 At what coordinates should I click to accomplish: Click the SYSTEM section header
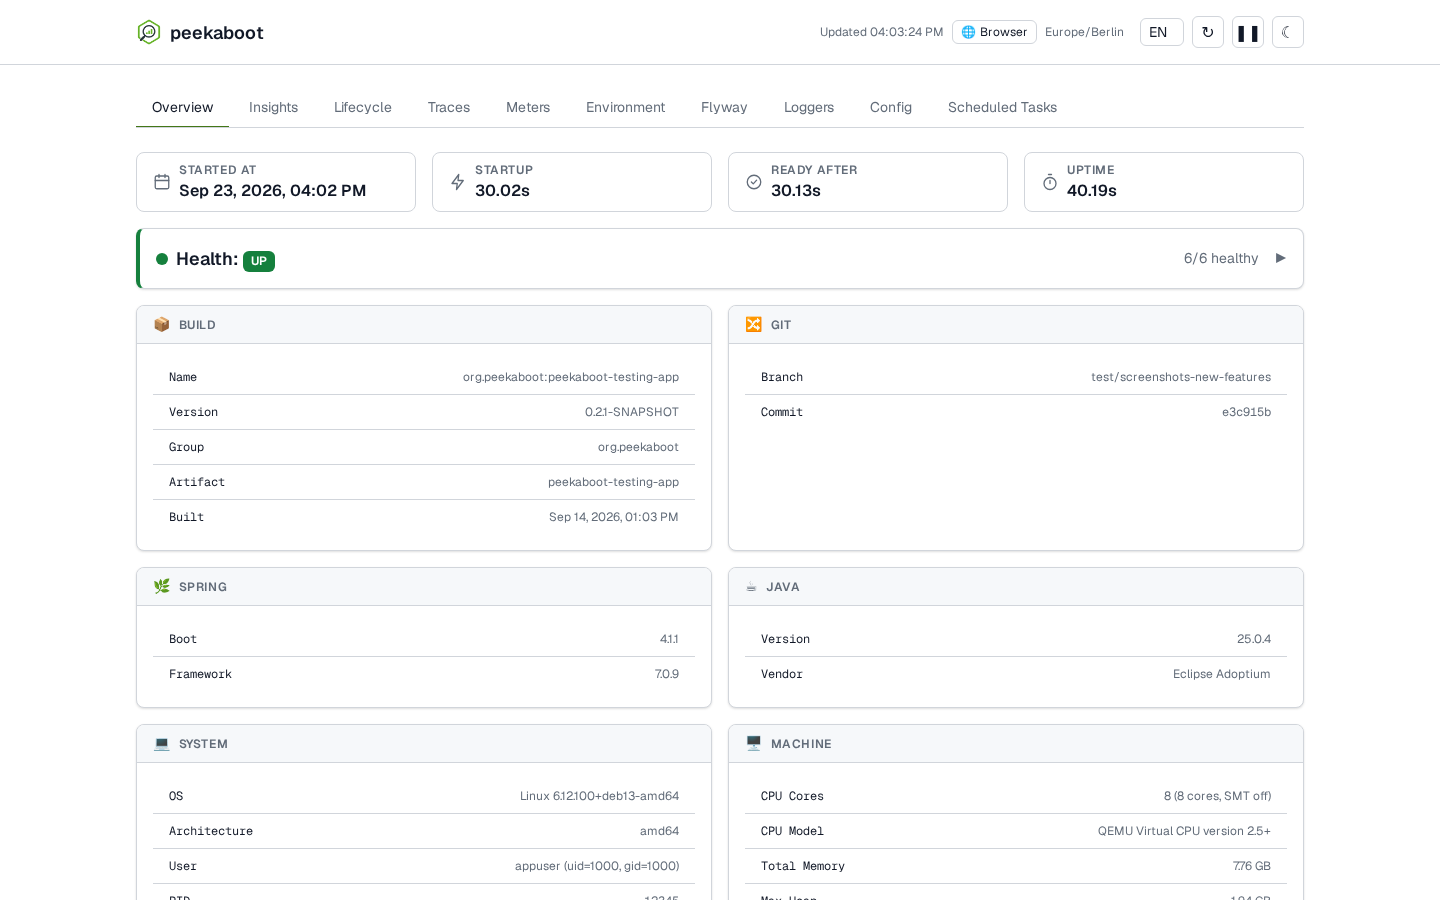(x=424, y=744)
